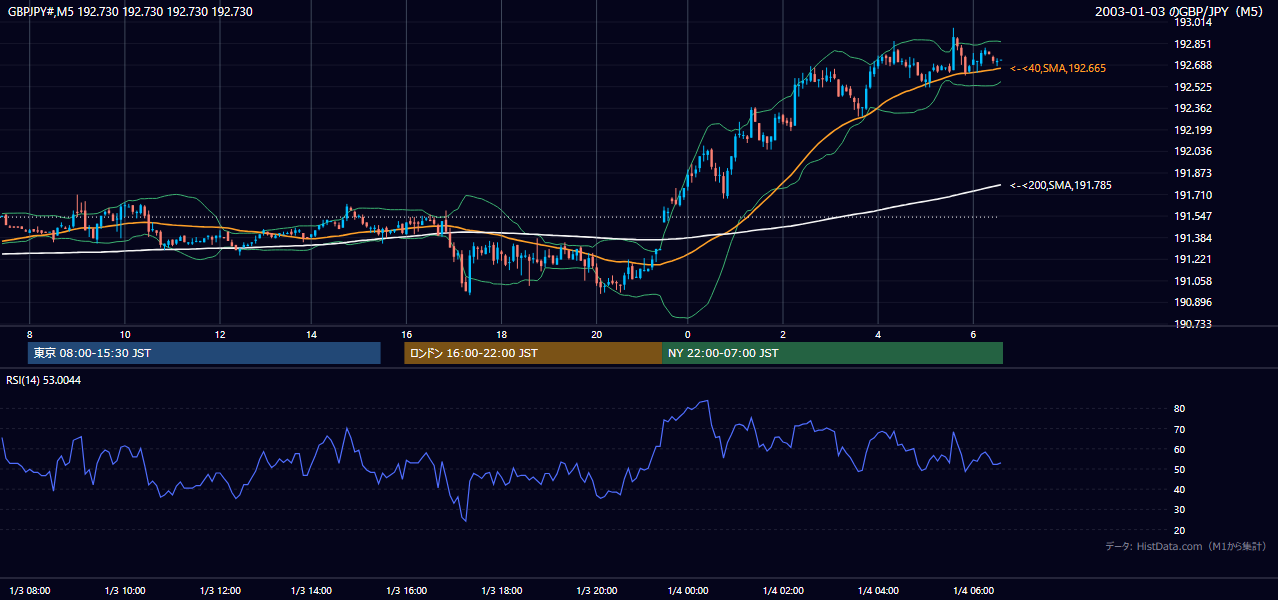Click the ロンドン 16:00-22:00 JST session bar
The image size is (1278, 600).
tap(533, 353)
